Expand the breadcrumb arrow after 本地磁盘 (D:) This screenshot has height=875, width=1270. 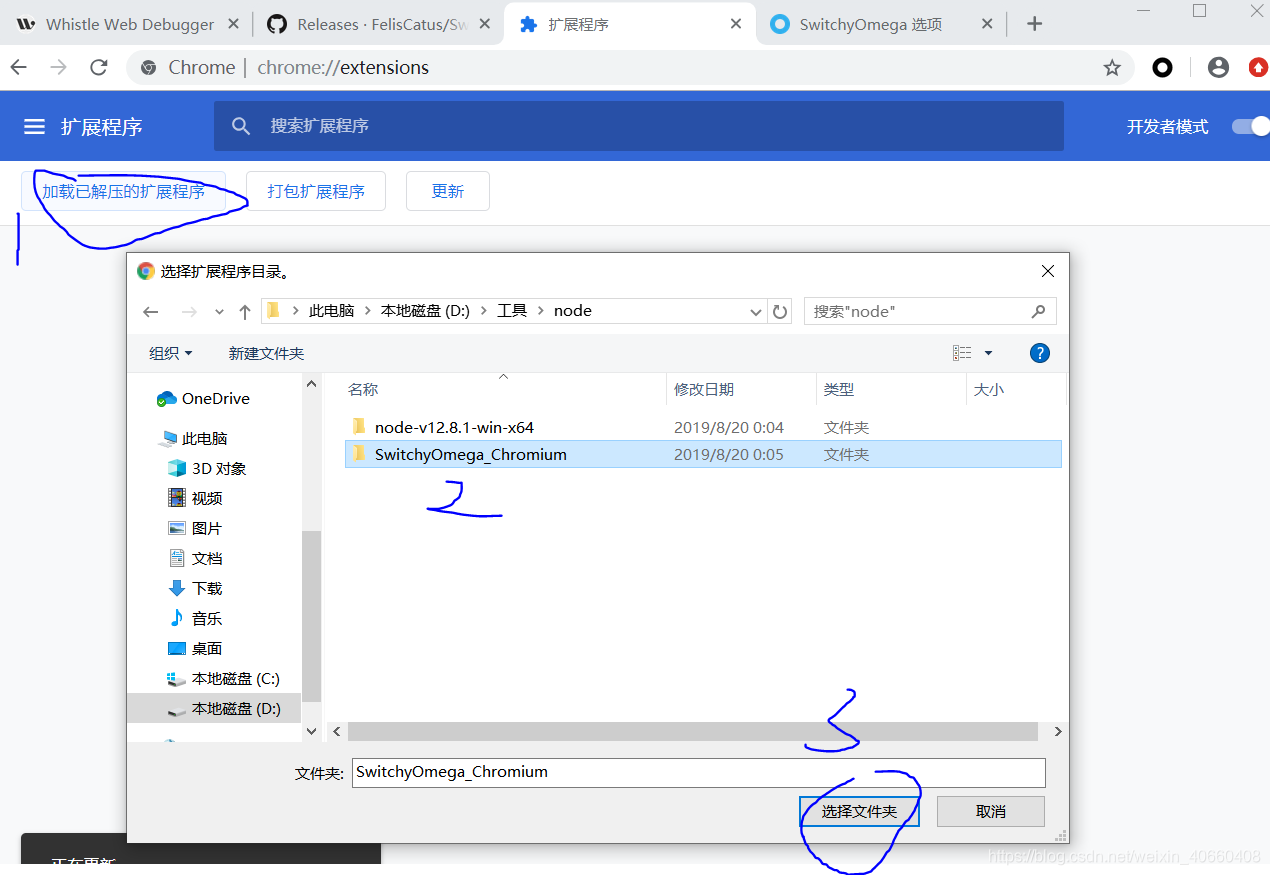(483, 311)
